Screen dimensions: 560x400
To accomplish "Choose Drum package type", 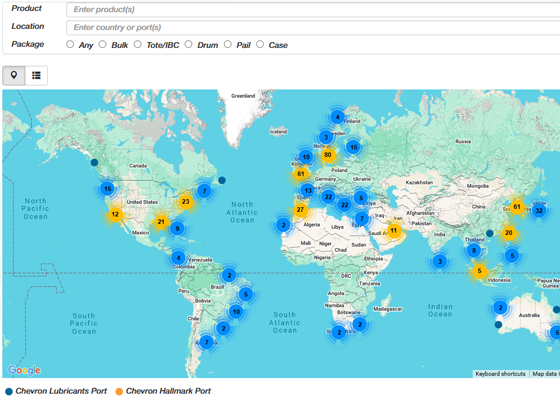I will (189, 44).
